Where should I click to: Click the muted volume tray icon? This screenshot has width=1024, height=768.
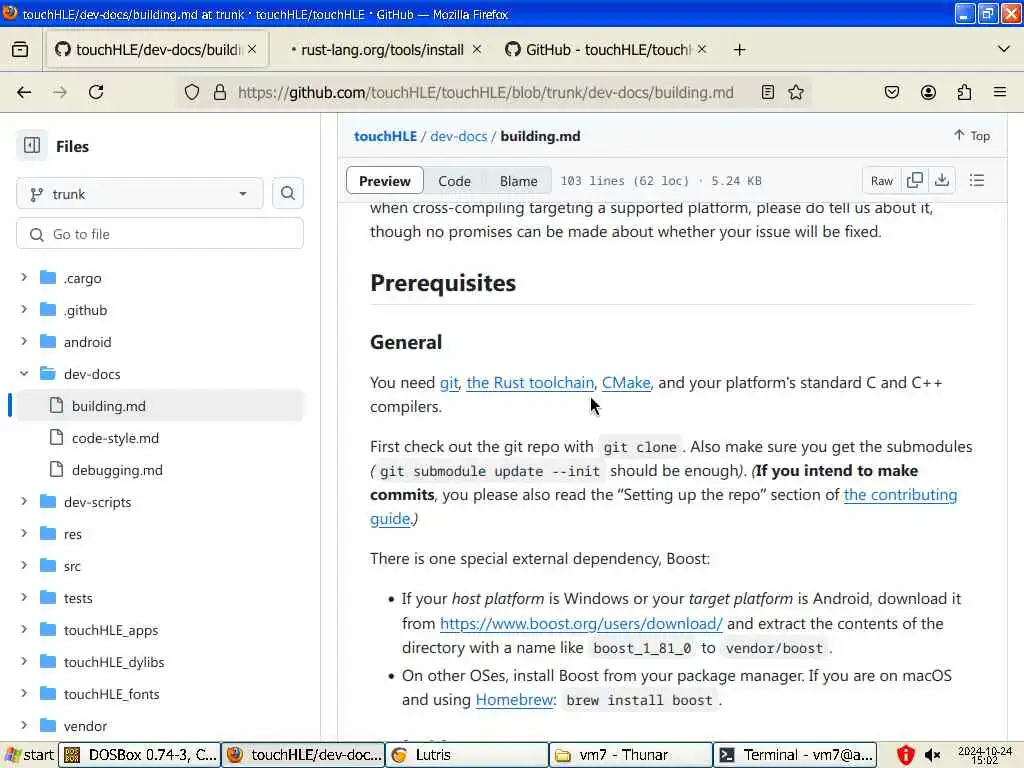coord(933,756)
